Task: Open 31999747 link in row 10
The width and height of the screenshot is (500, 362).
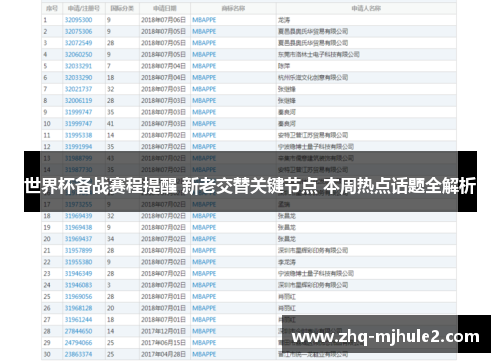Action: pyautogui.click(x=78, y=124)
